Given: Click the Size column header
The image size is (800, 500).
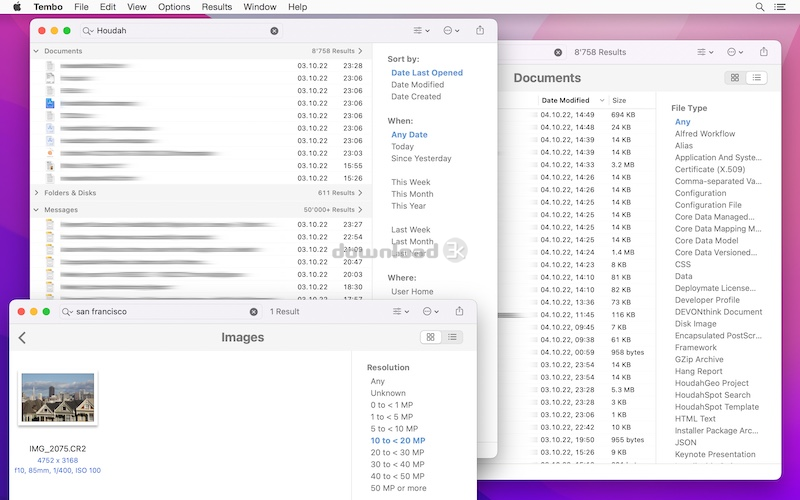Looking at the screenshot, I should click(619, 101).
